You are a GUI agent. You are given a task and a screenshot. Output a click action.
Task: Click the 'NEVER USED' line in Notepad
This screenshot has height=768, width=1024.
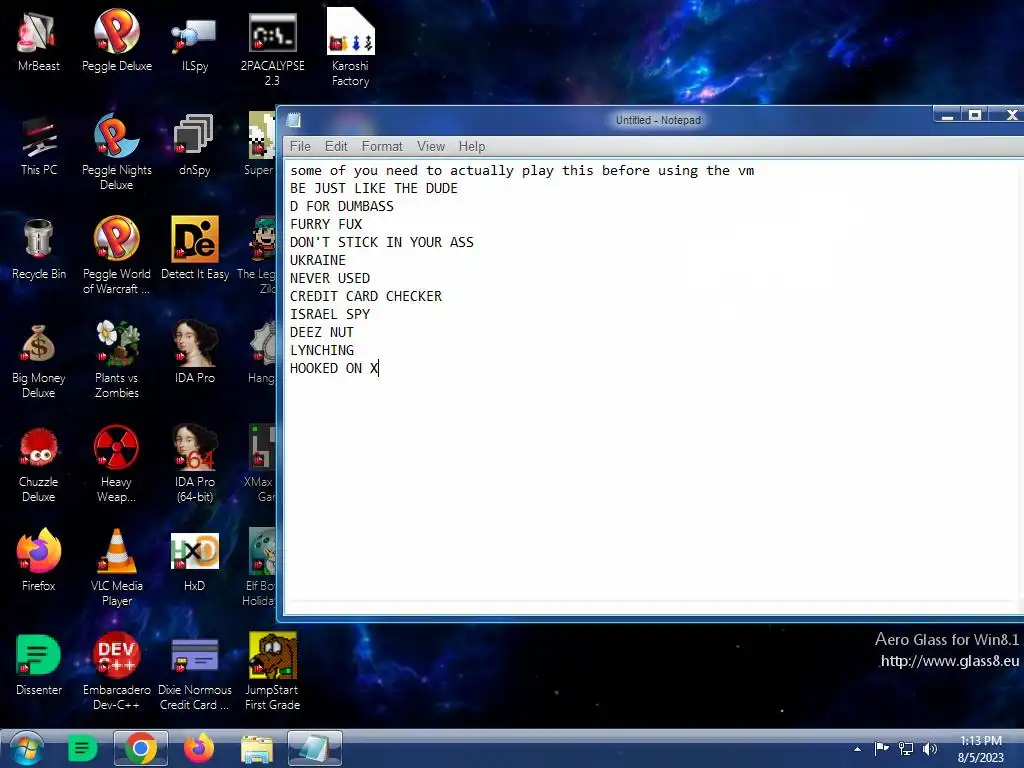click(x=330, y=278)
